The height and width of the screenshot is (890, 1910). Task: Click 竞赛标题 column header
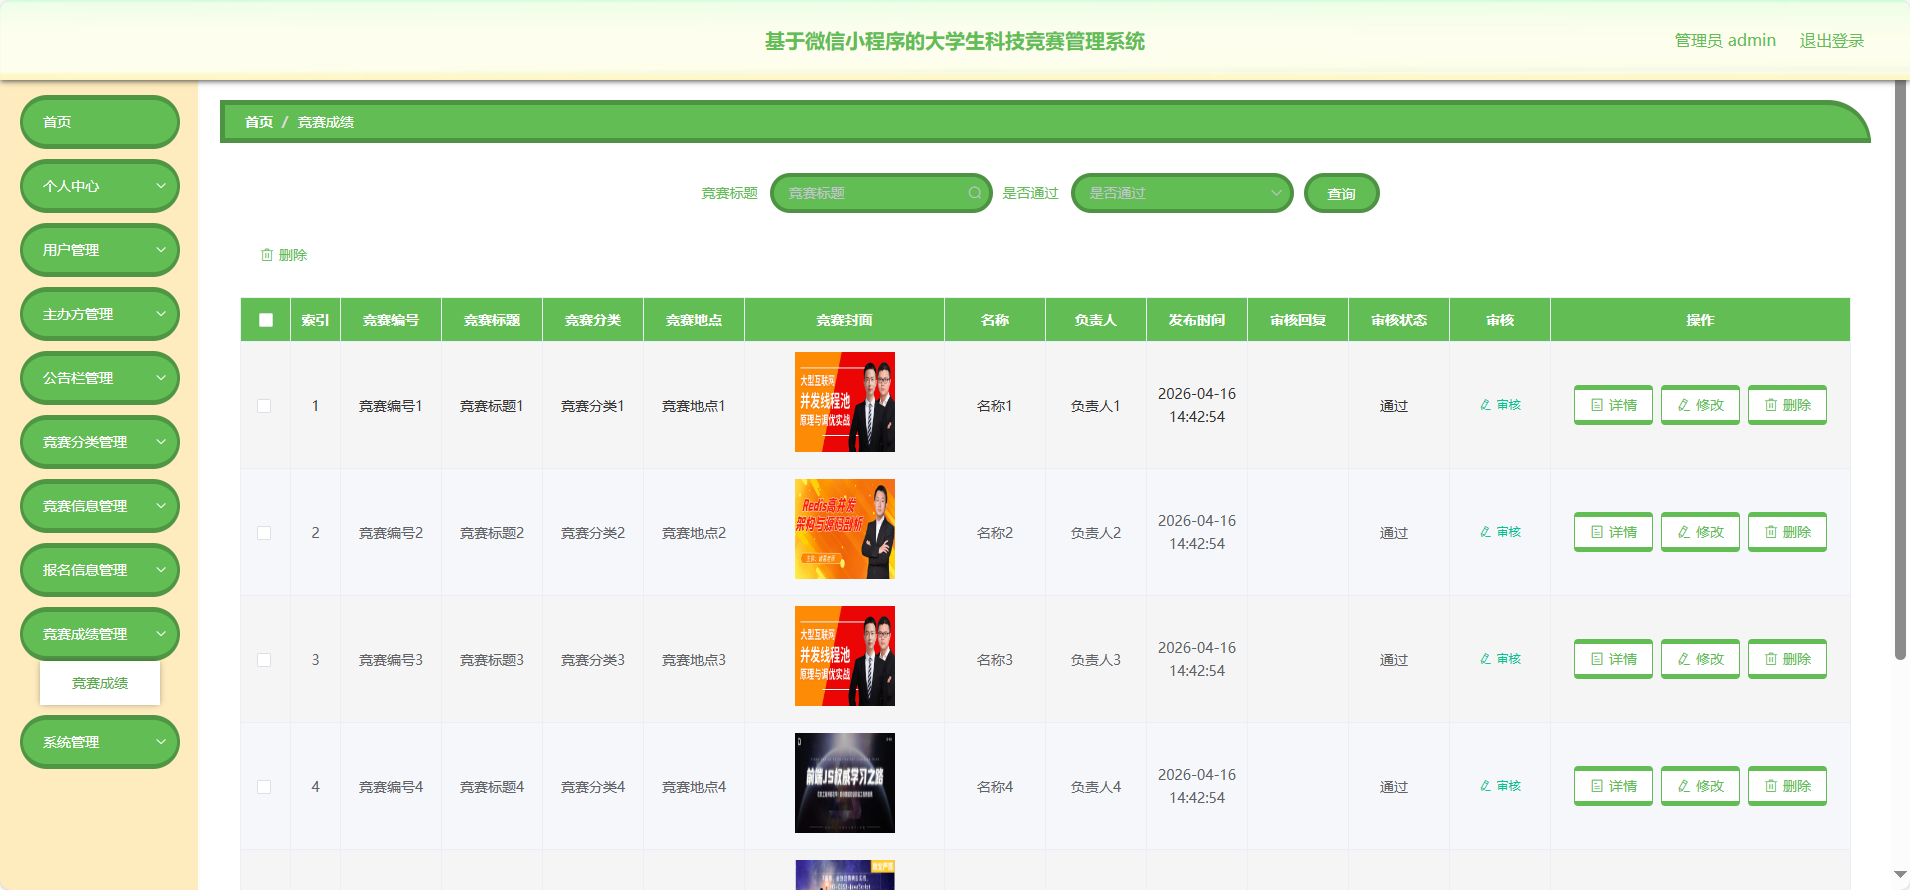click(x=492, y=320)
